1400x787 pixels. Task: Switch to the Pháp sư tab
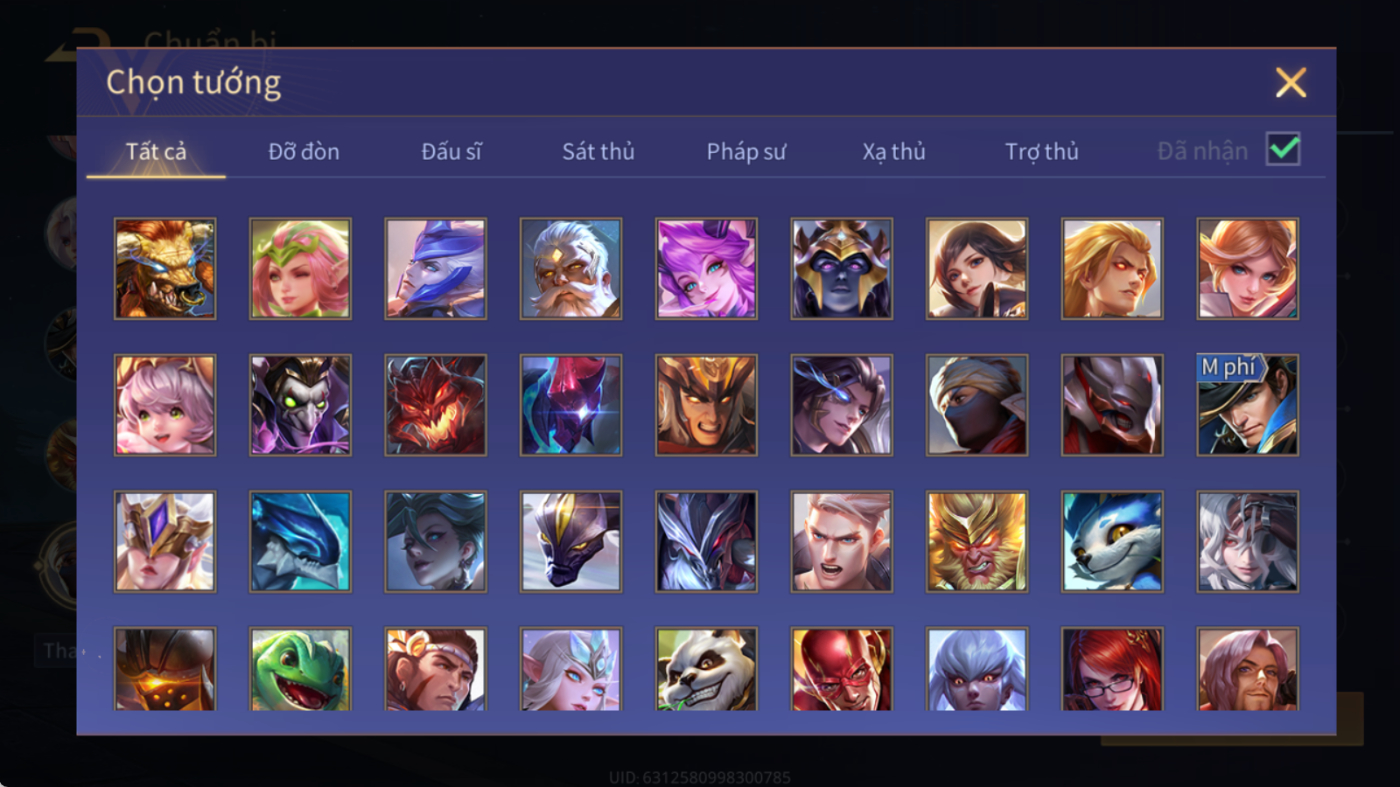[746, 152]
